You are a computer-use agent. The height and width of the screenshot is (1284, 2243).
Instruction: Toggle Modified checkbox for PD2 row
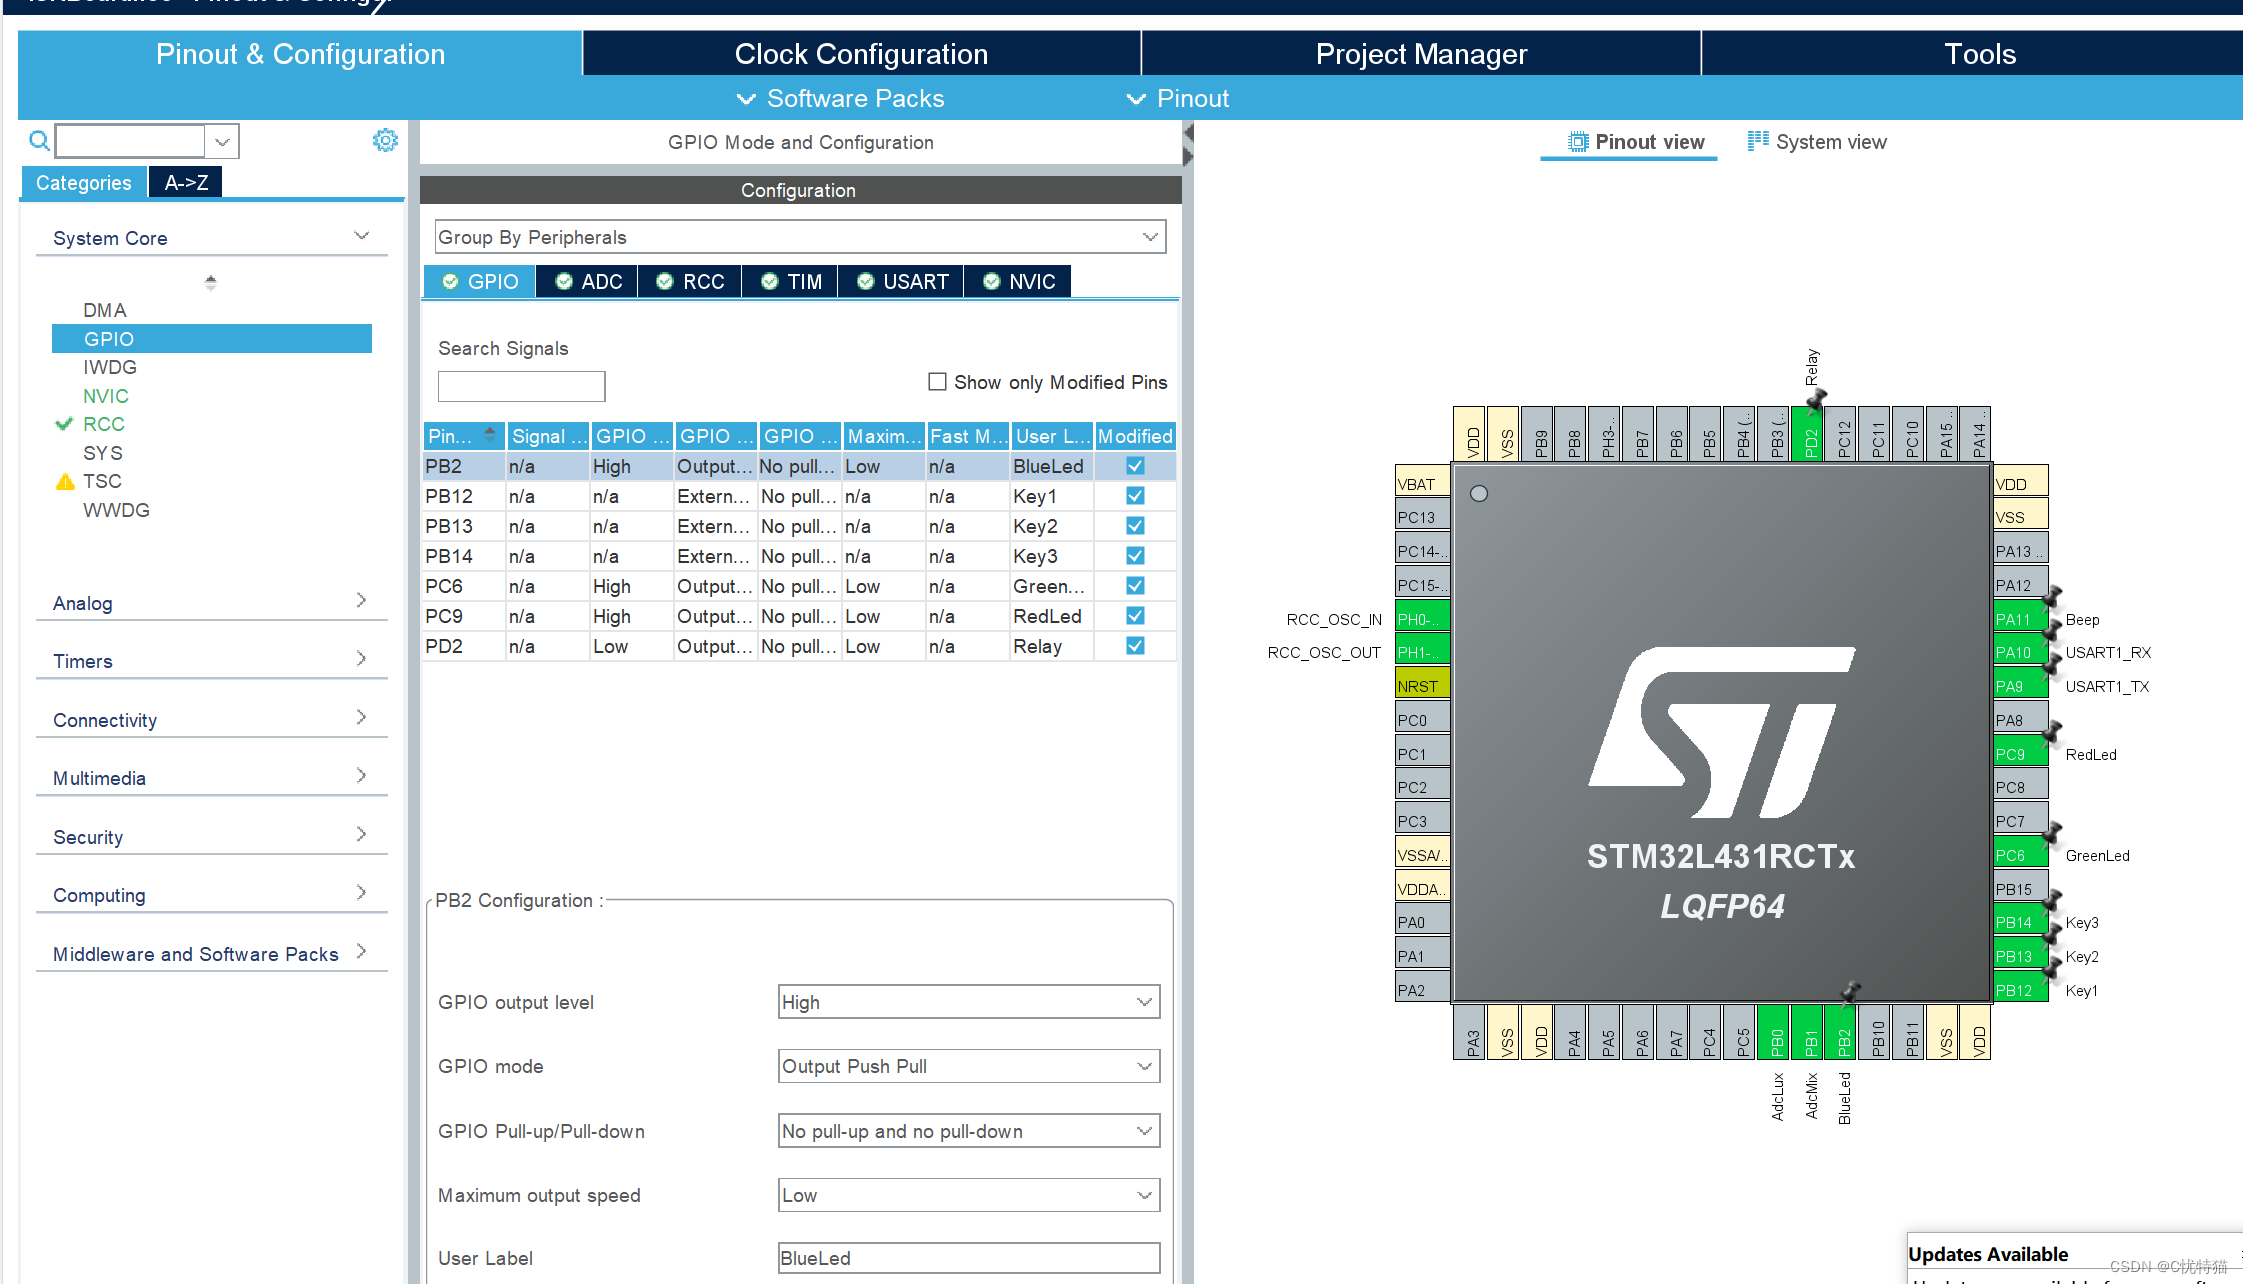tap(1135, 646)
